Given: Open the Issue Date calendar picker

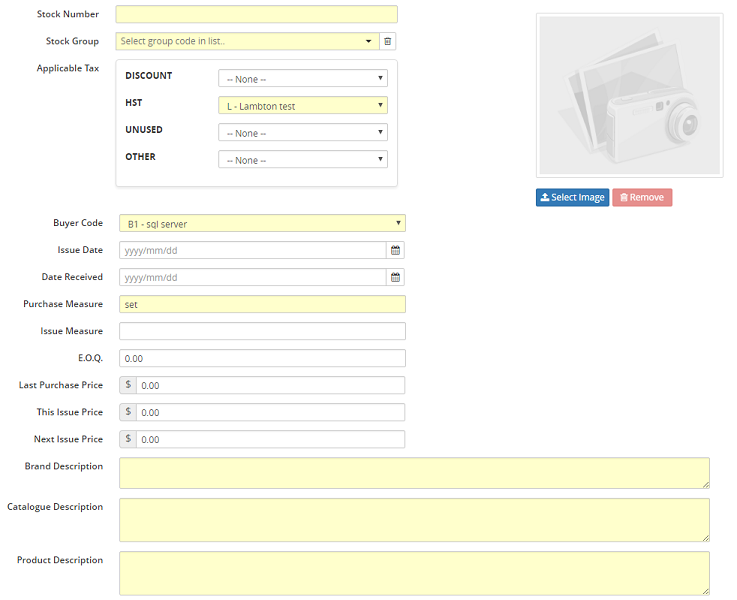Looking at the screenshot, I should [x=396, y=250].
